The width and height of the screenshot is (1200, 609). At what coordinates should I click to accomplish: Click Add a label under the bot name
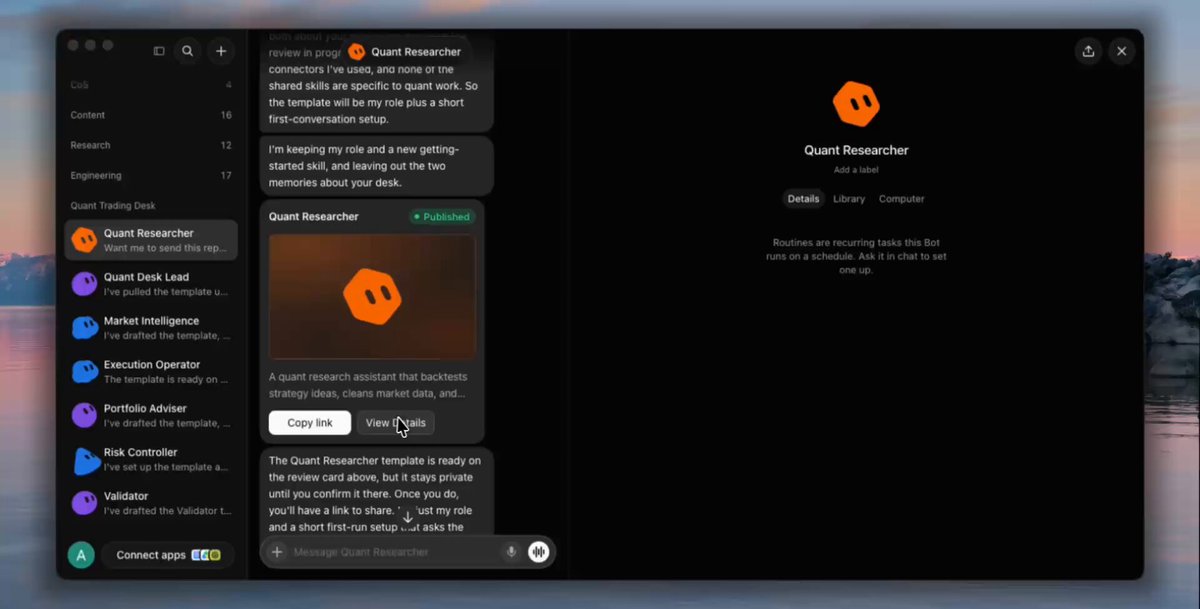[x=856, y=170]
